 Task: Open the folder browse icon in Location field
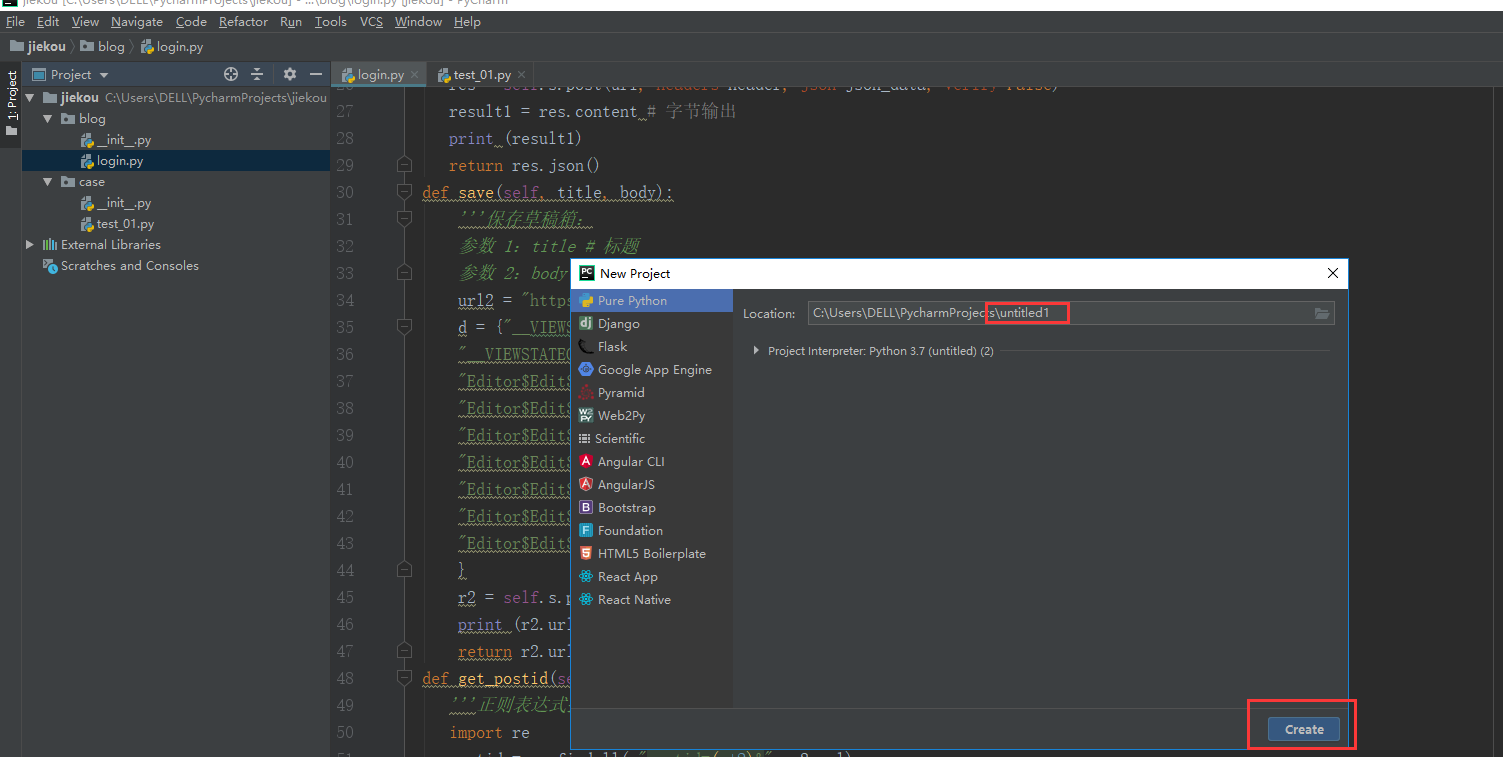[1322, 313]
